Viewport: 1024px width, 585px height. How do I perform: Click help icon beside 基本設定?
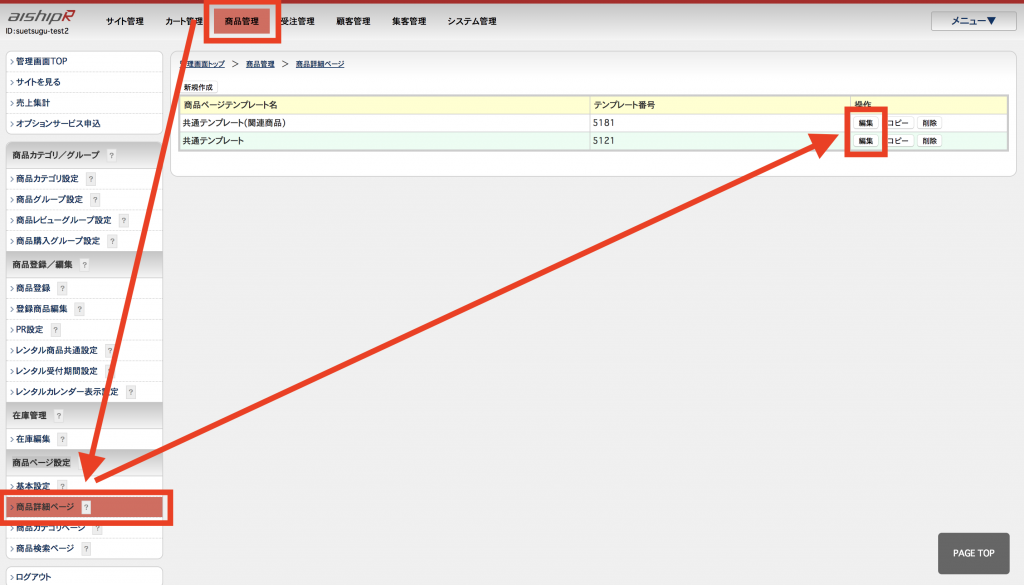[x=62, y=486]
